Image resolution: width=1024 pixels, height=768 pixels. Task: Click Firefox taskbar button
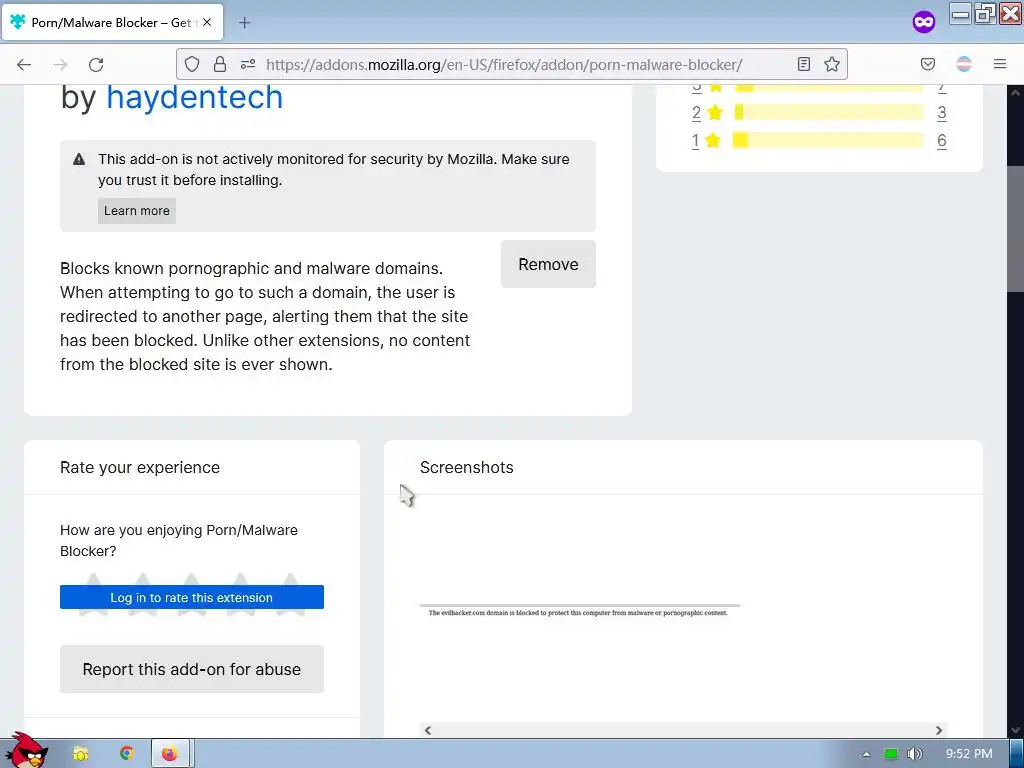tap(170, 754)
